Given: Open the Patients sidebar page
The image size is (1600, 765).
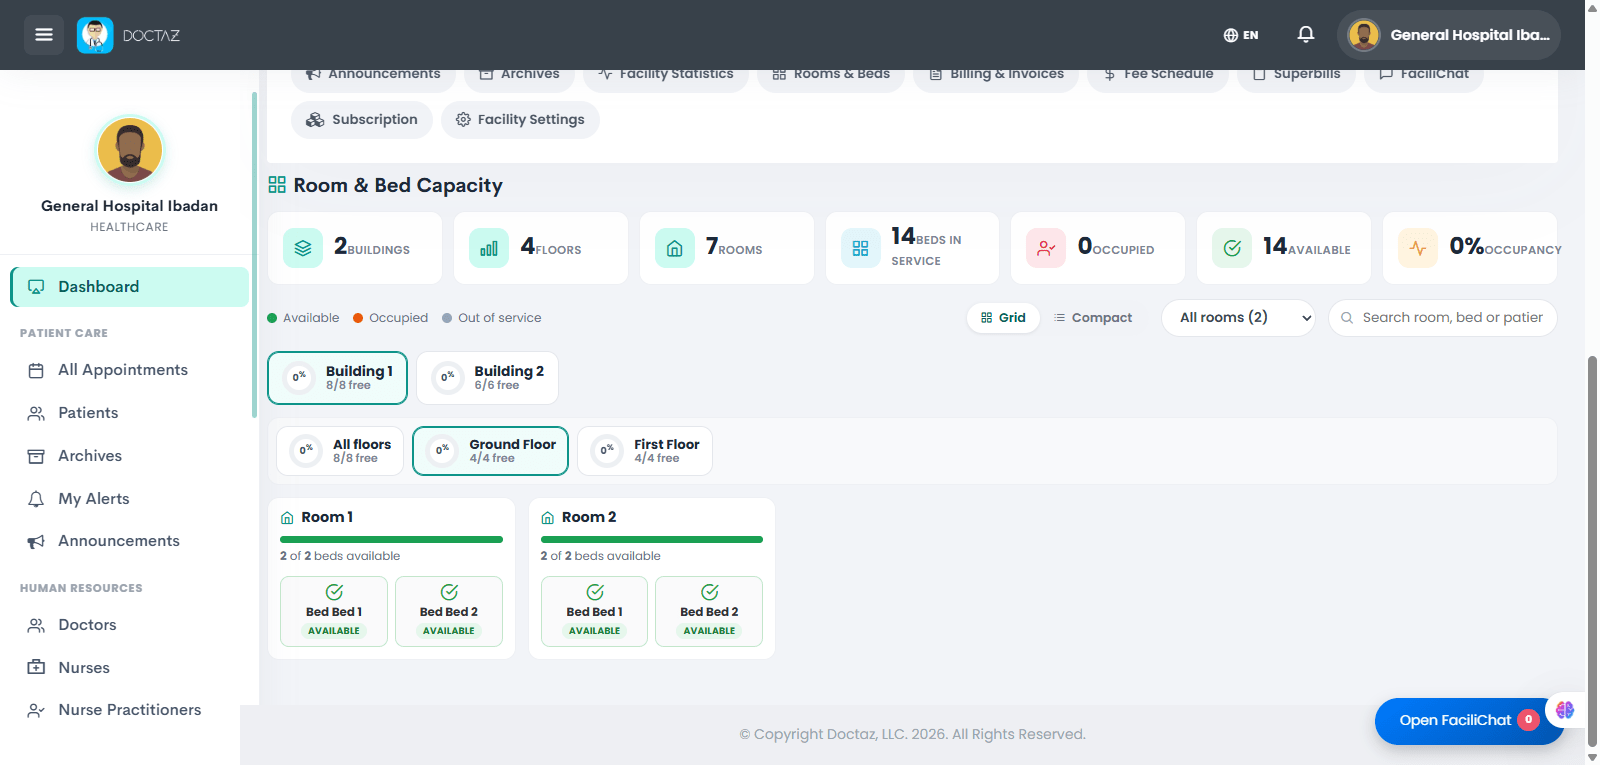Looking at the screenshot, I should pyautogui.click(x=88, y=413).
